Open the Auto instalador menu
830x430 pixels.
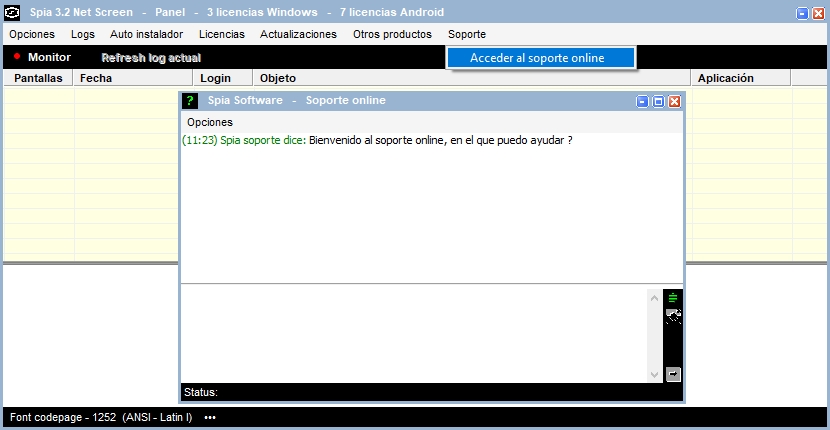click(147, 34)
